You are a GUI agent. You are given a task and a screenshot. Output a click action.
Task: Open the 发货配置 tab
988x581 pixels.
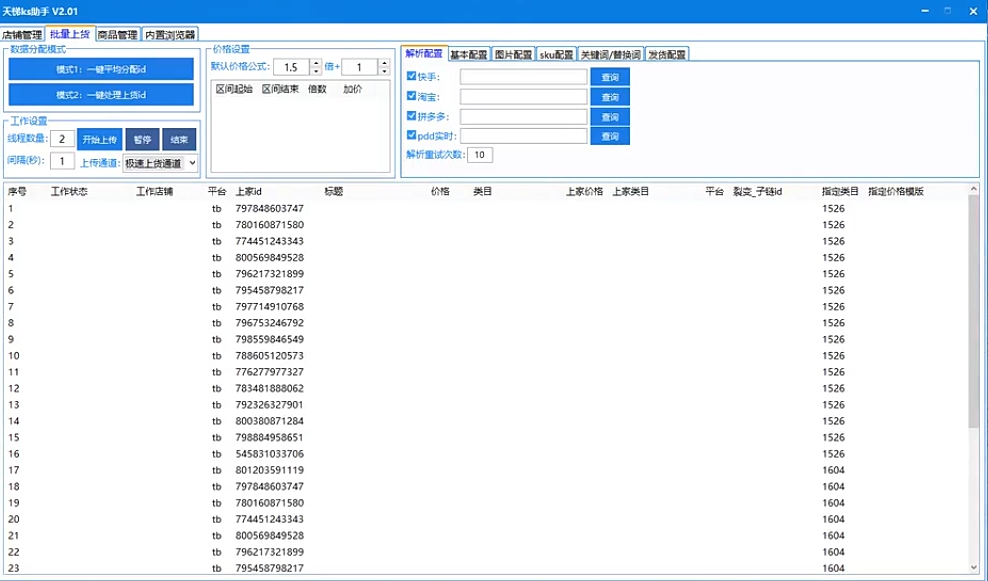pyautogui.click(x=667, y=55)
